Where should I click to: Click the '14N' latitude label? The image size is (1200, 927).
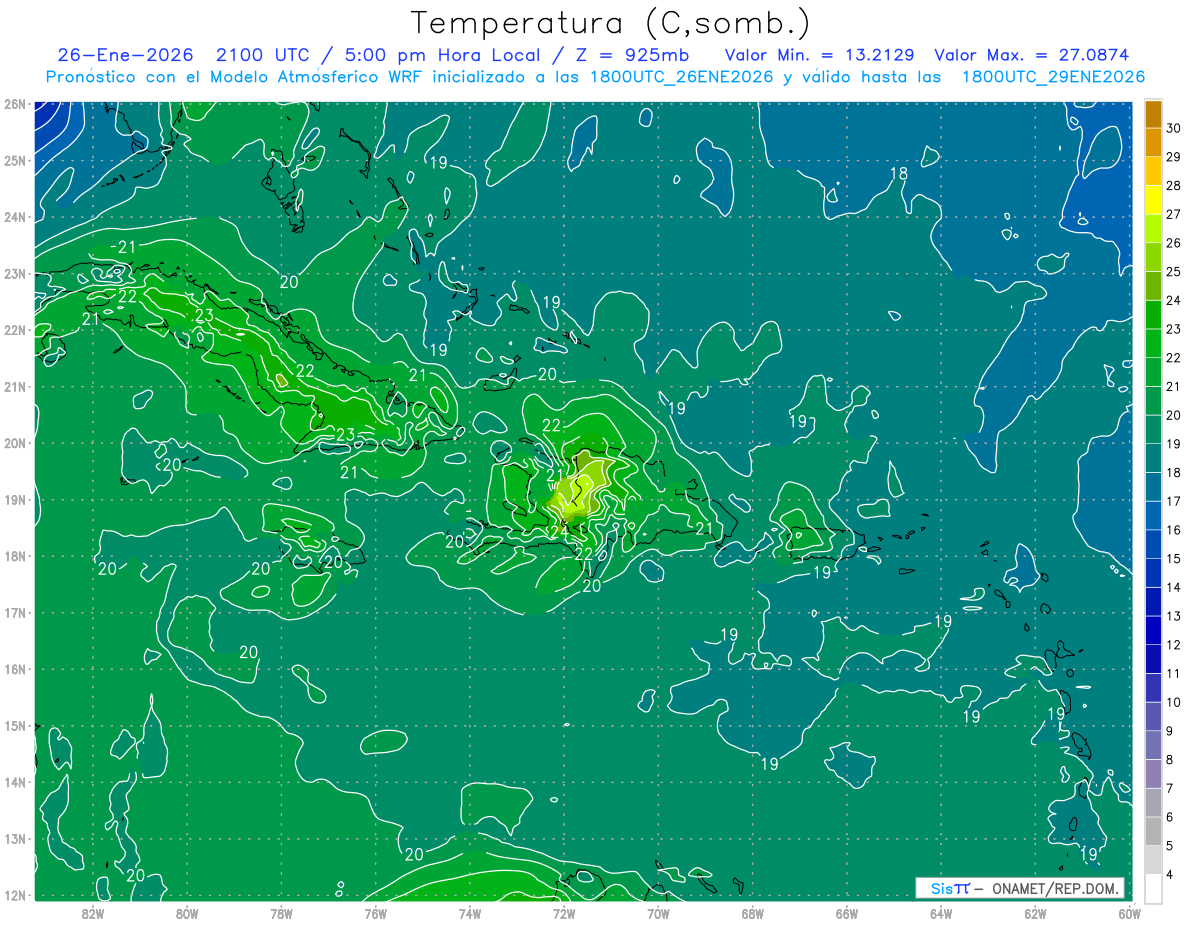pos(15,782)
